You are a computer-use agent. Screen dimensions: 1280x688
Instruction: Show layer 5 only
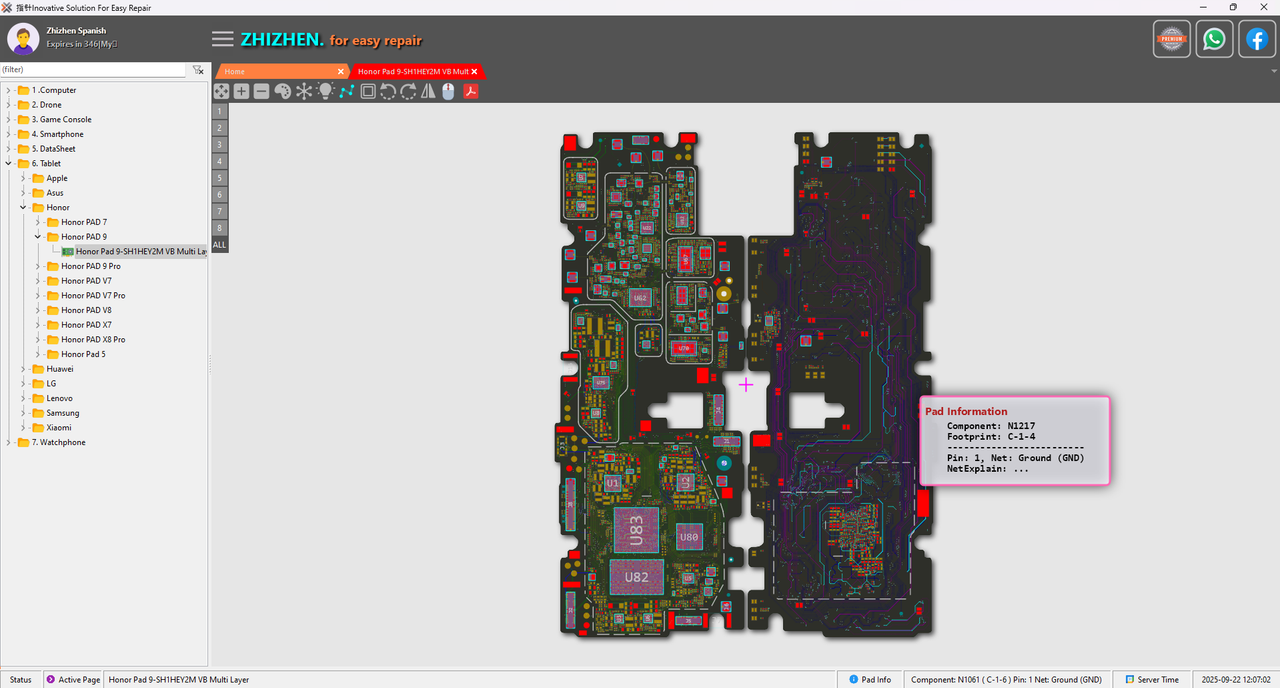[220, 178]
